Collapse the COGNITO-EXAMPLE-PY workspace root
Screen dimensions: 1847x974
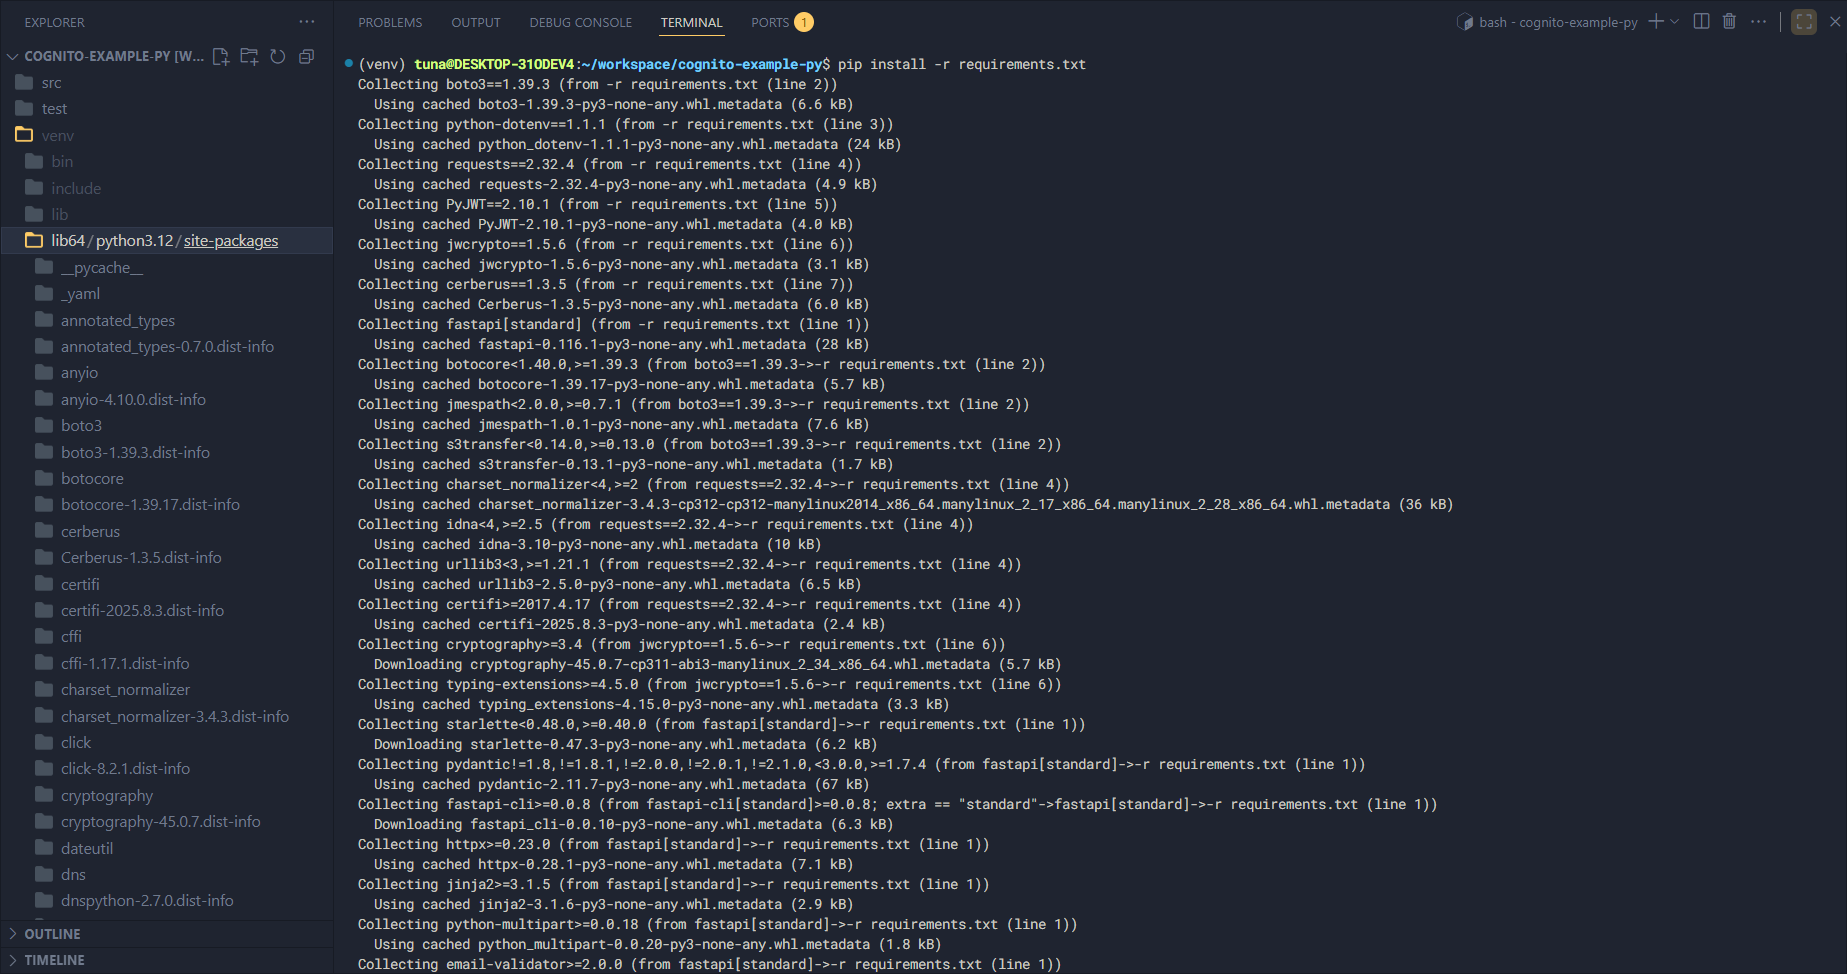(x=13, y=57)
